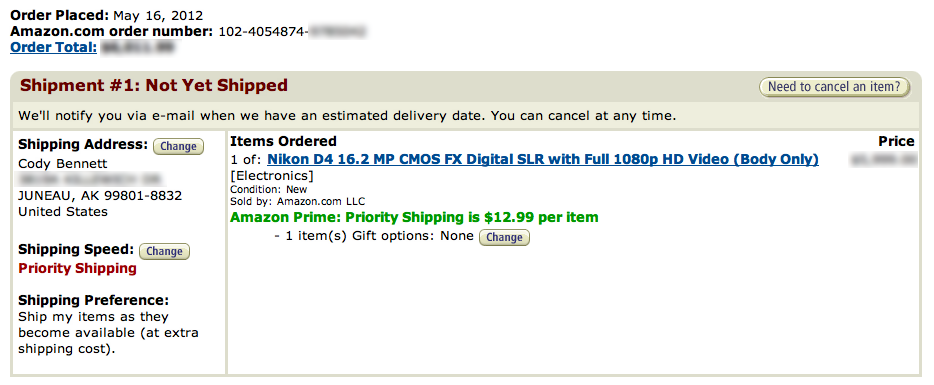Viewport: 934px width, 385px height.
Task: Click the green Amazon Prime shipping notice
Action: [414, 217]
